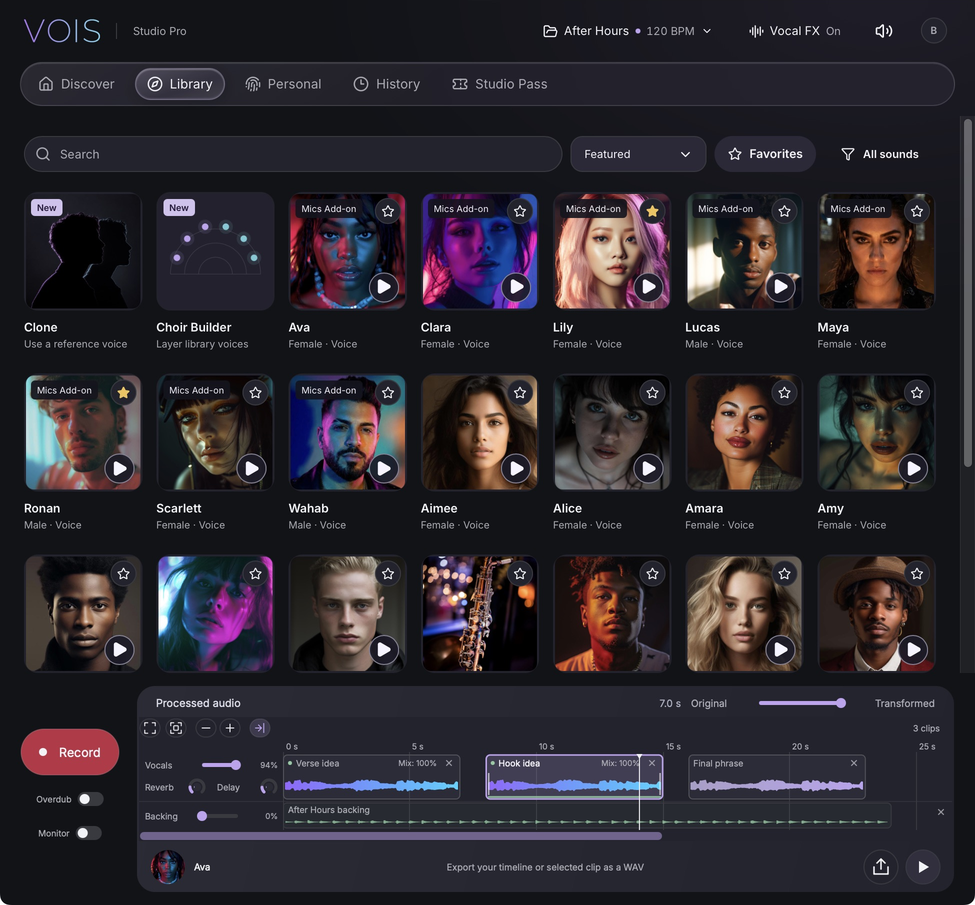Screen dimensions: 975x905
Task: Zoom out the timeline with minus icon
Action: (x=206, y=728)
